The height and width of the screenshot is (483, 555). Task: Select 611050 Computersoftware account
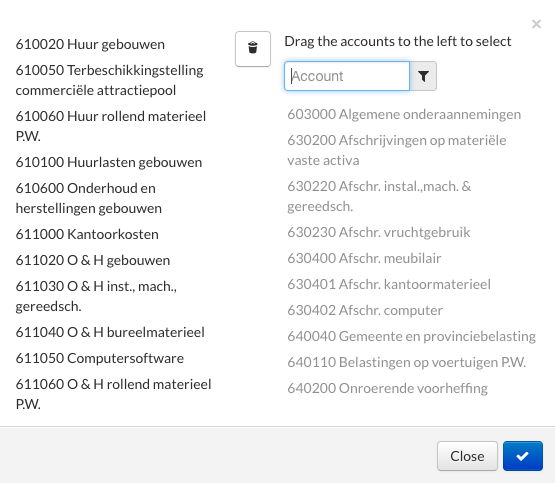click(100, 358)
